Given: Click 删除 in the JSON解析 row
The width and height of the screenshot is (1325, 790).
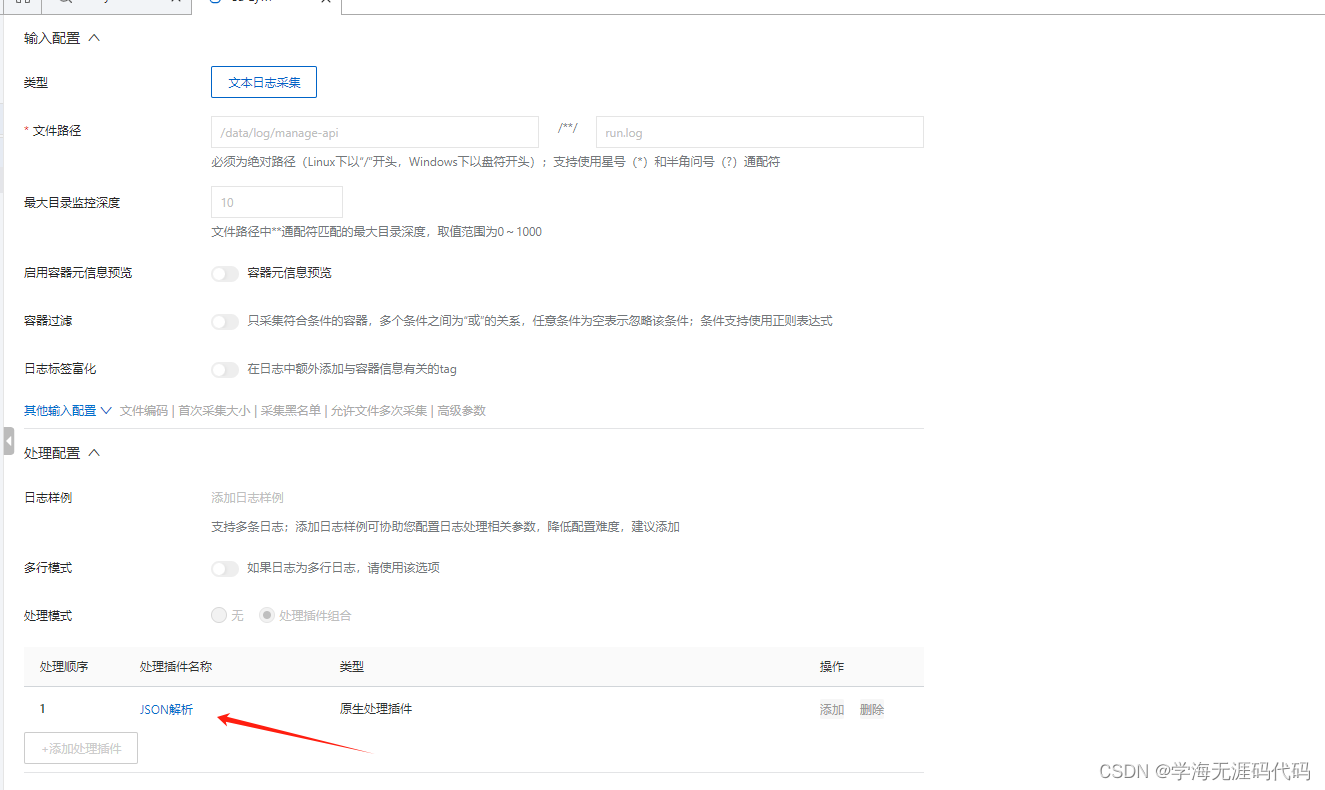Looking at the screenshot, I should tap(872, 710).
